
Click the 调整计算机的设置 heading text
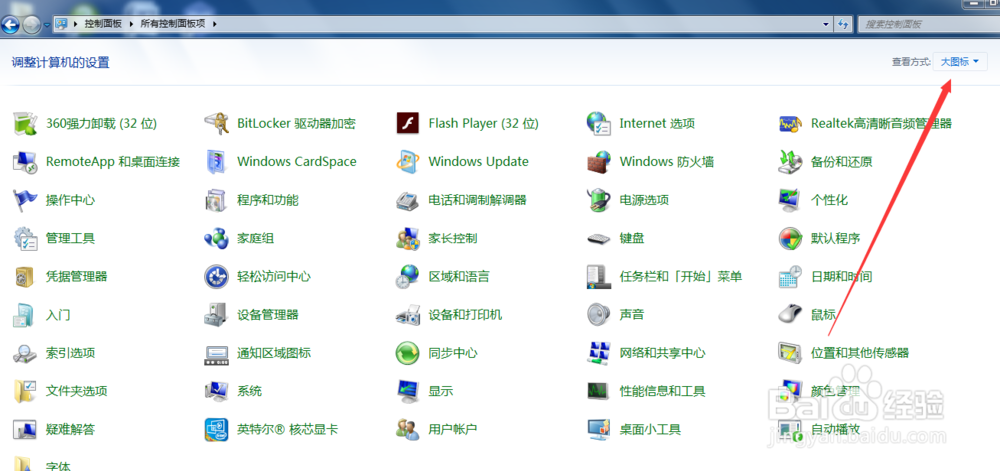[61, 62]
